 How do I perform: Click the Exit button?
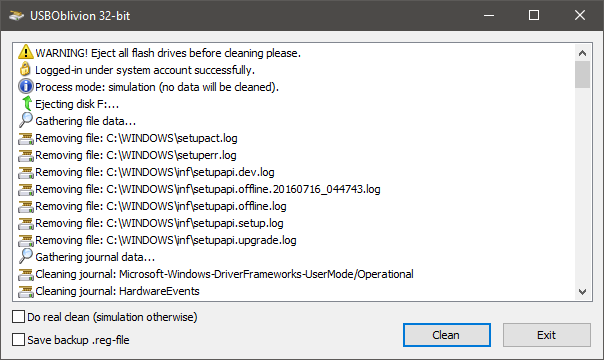point(547,335)
